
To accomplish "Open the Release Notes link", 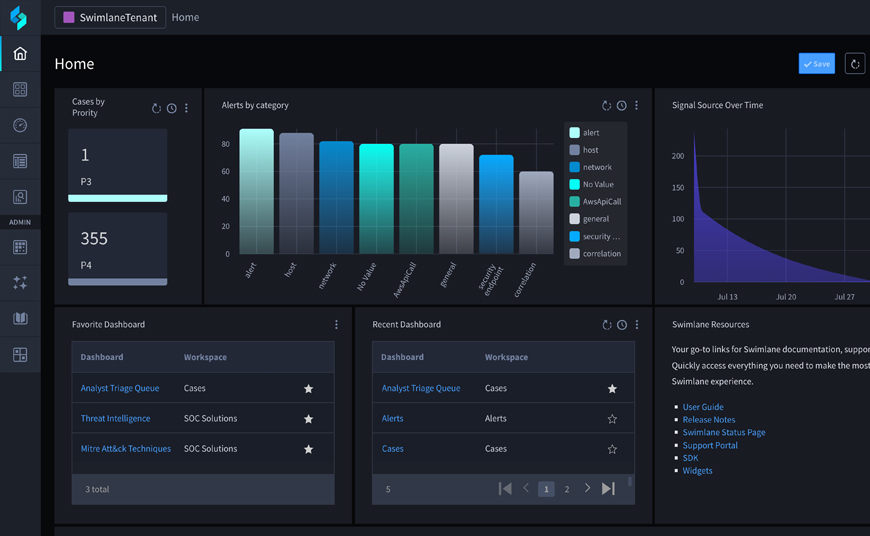I will (709, 419).
